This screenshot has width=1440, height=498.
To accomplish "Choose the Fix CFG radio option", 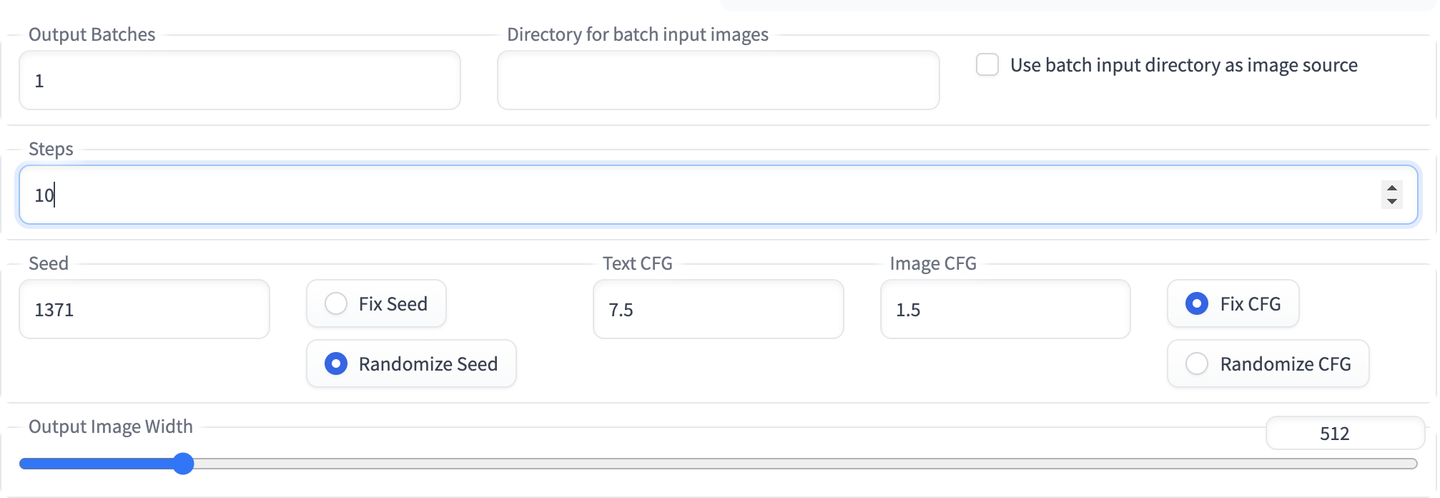I will pyautogui.click(x=1196, y=304).
